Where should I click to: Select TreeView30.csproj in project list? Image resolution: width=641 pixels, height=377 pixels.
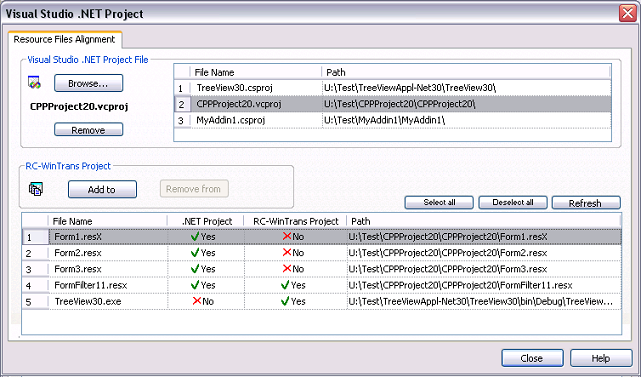click(392, 88)
